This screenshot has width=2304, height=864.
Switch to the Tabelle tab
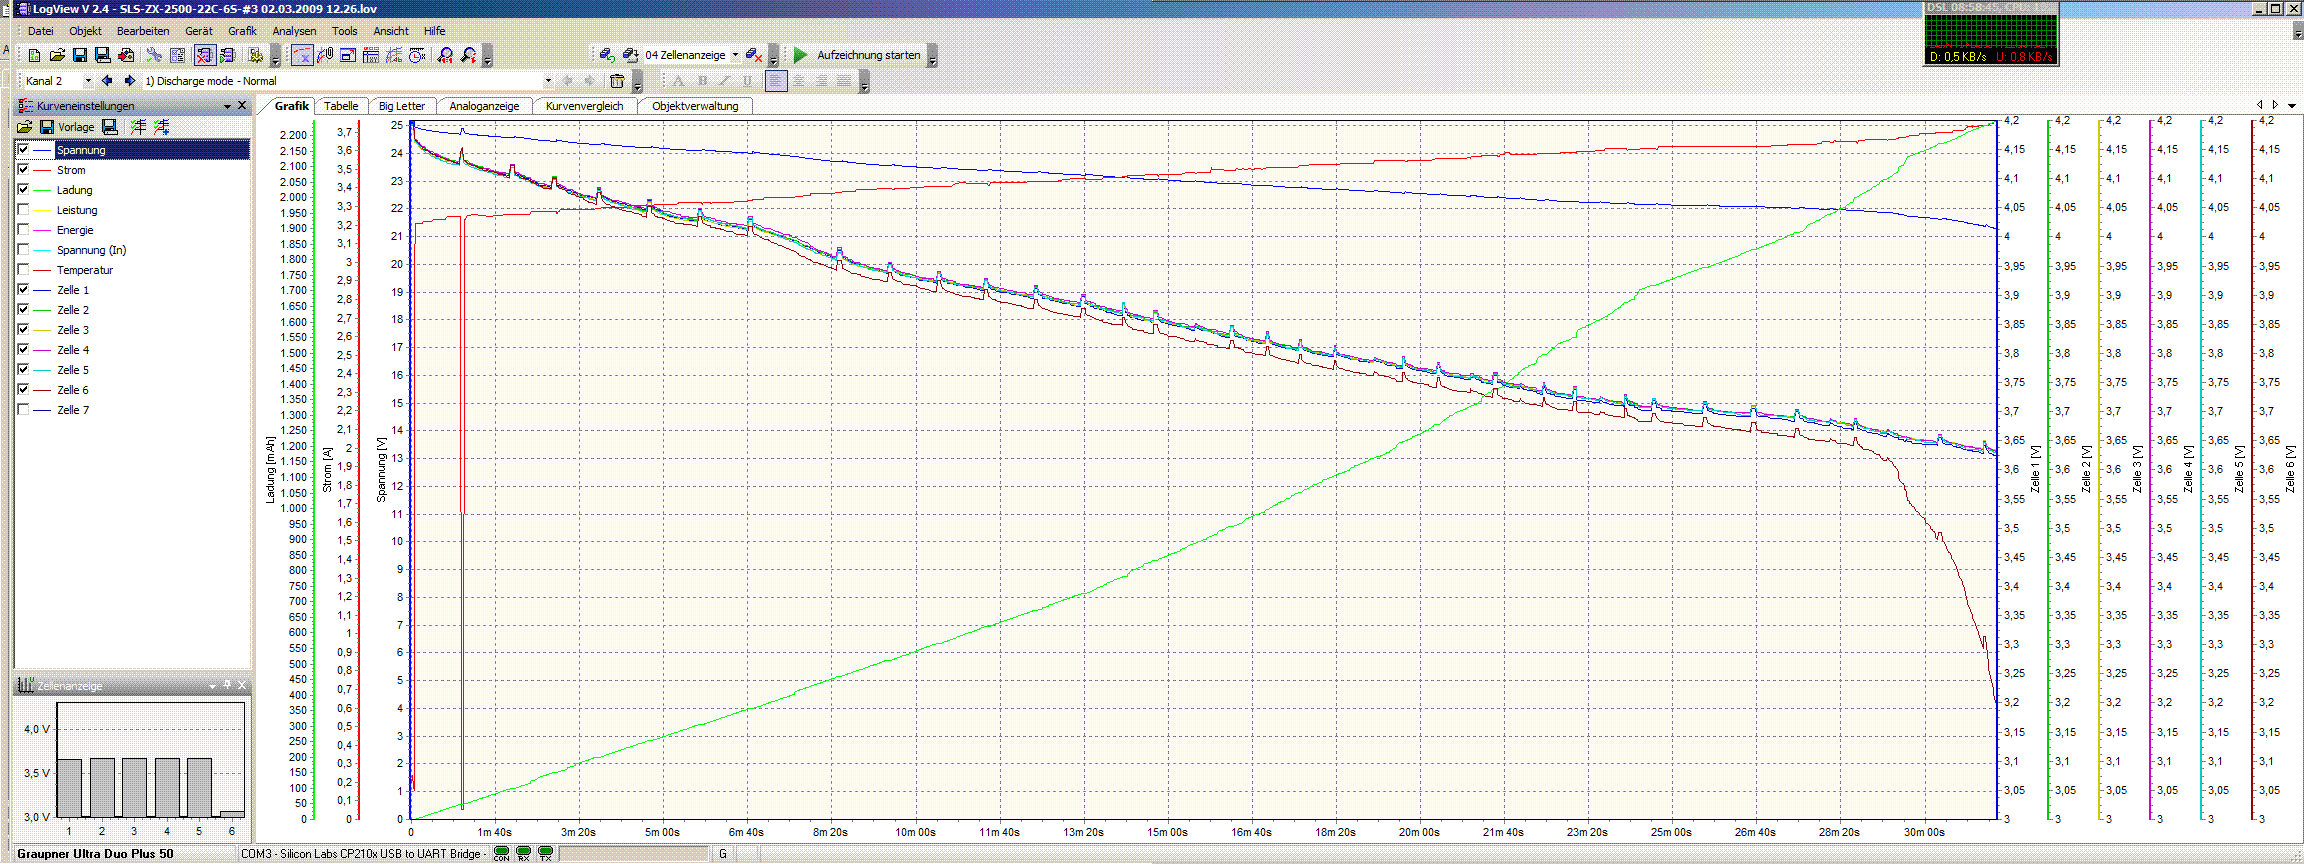(x=341, y=106)
